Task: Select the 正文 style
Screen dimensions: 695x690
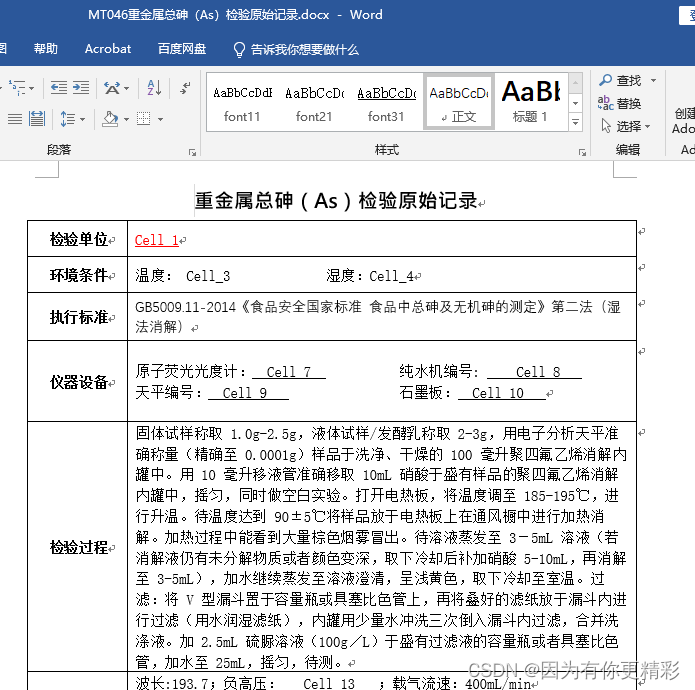Action: point(459,103)
